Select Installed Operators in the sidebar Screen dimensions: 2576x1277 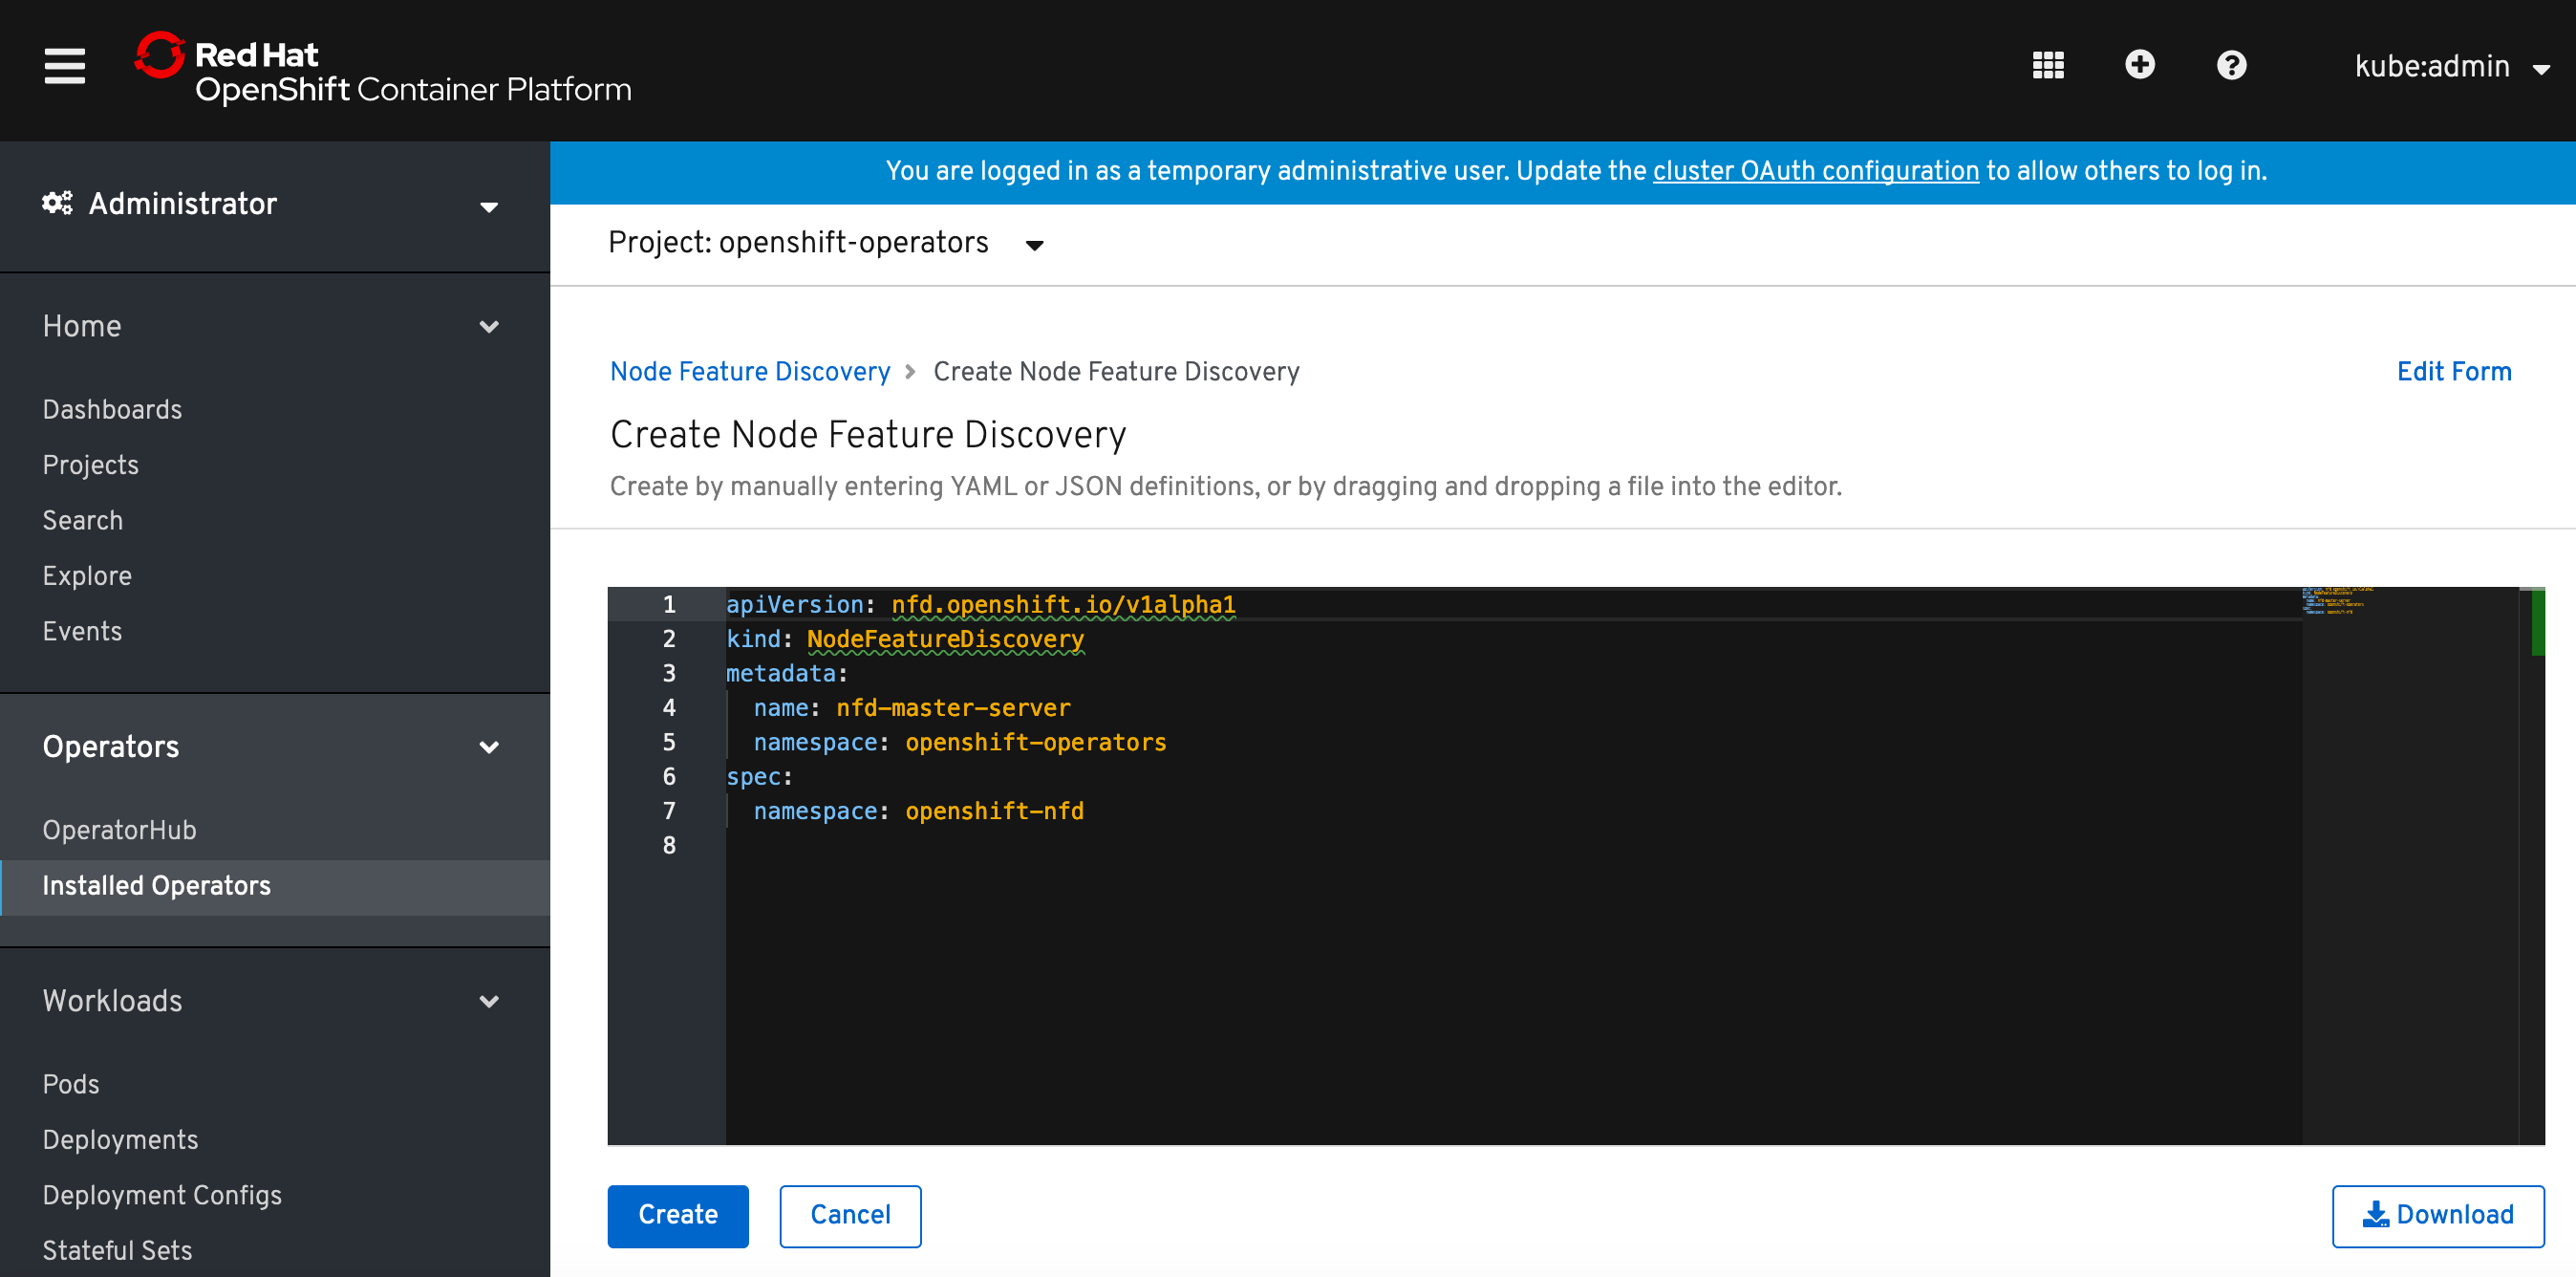[156, 886]
